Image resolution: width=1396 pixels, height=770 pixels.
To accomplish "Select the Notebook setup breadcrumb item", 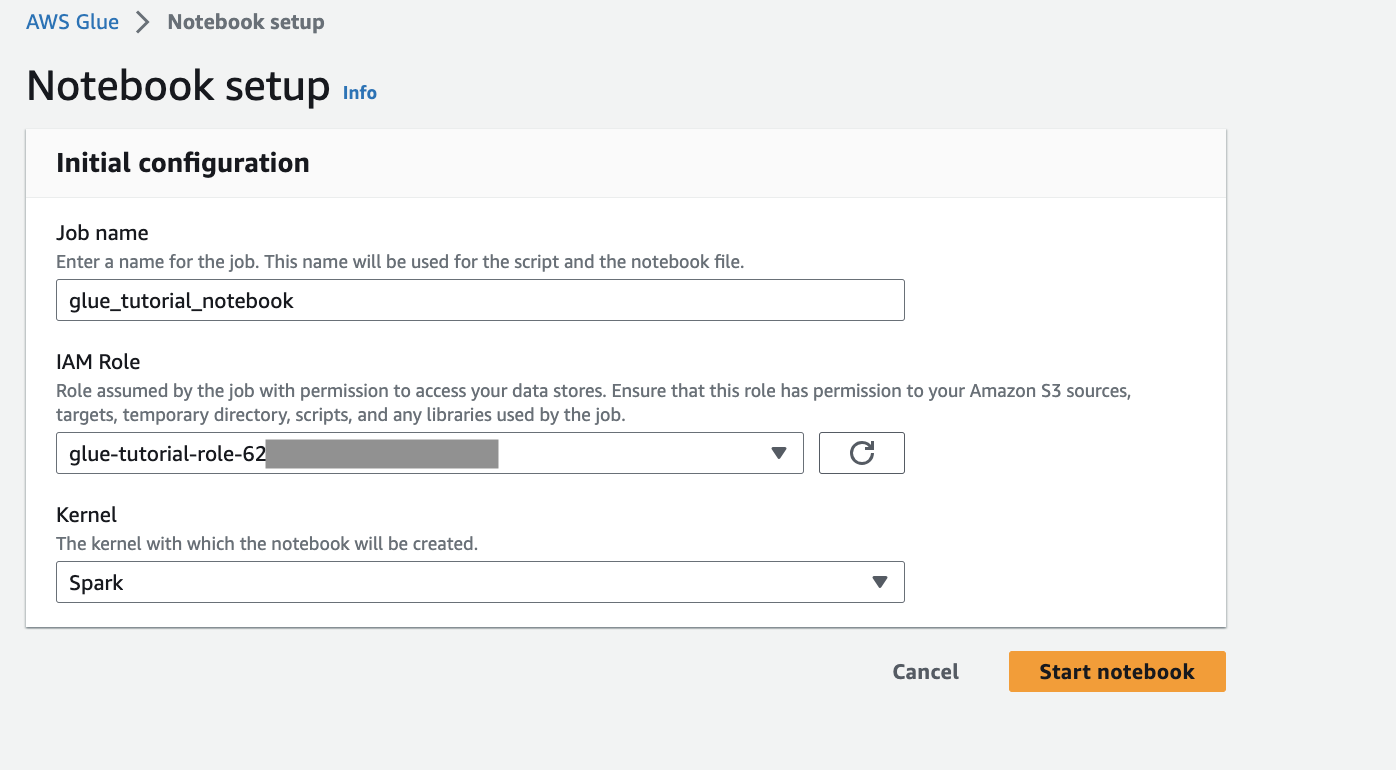I will 246,22.
